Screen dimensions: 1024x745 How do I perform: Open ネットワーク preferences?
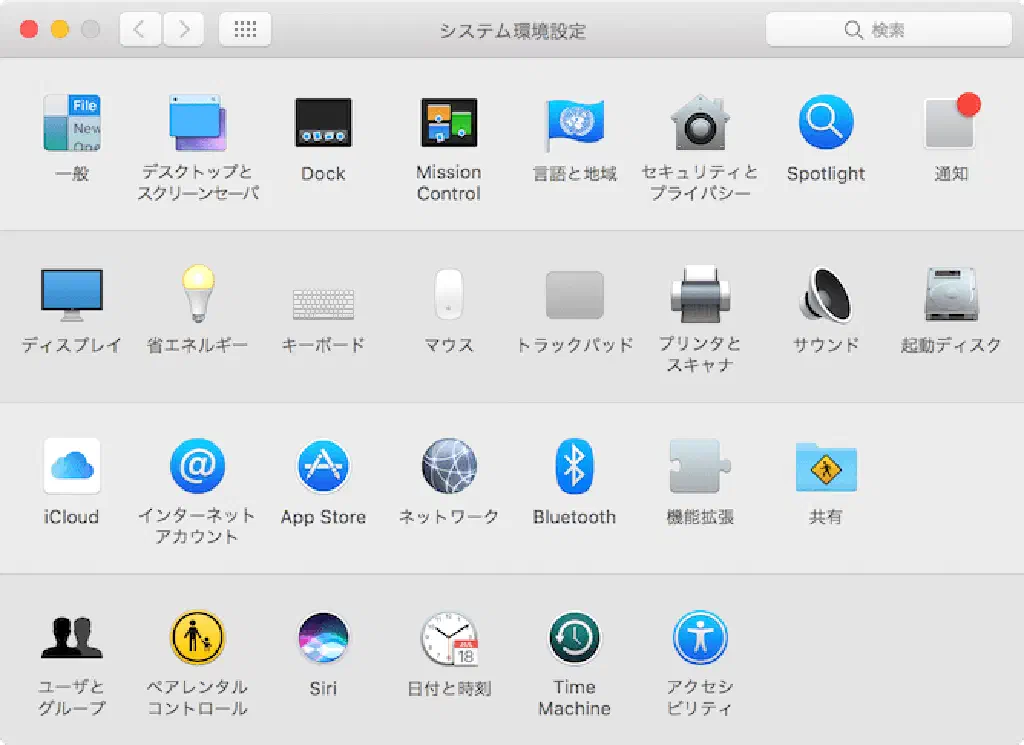coord(448,467)
